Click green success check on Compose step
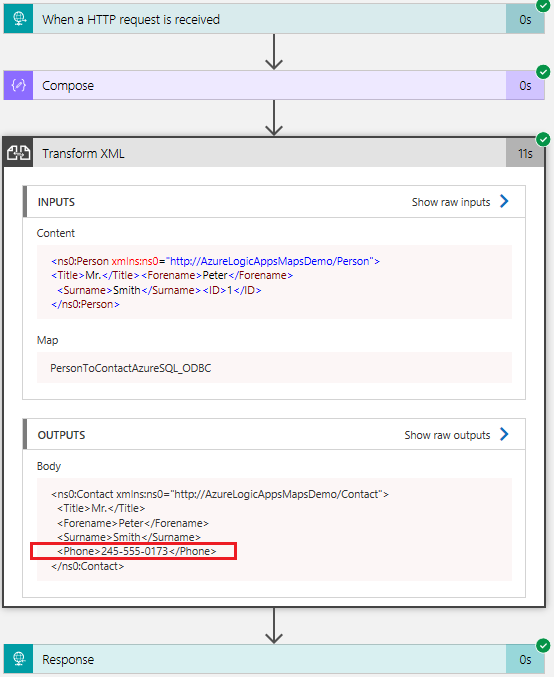The image size is (554, 677). click(x=543, y=72)
